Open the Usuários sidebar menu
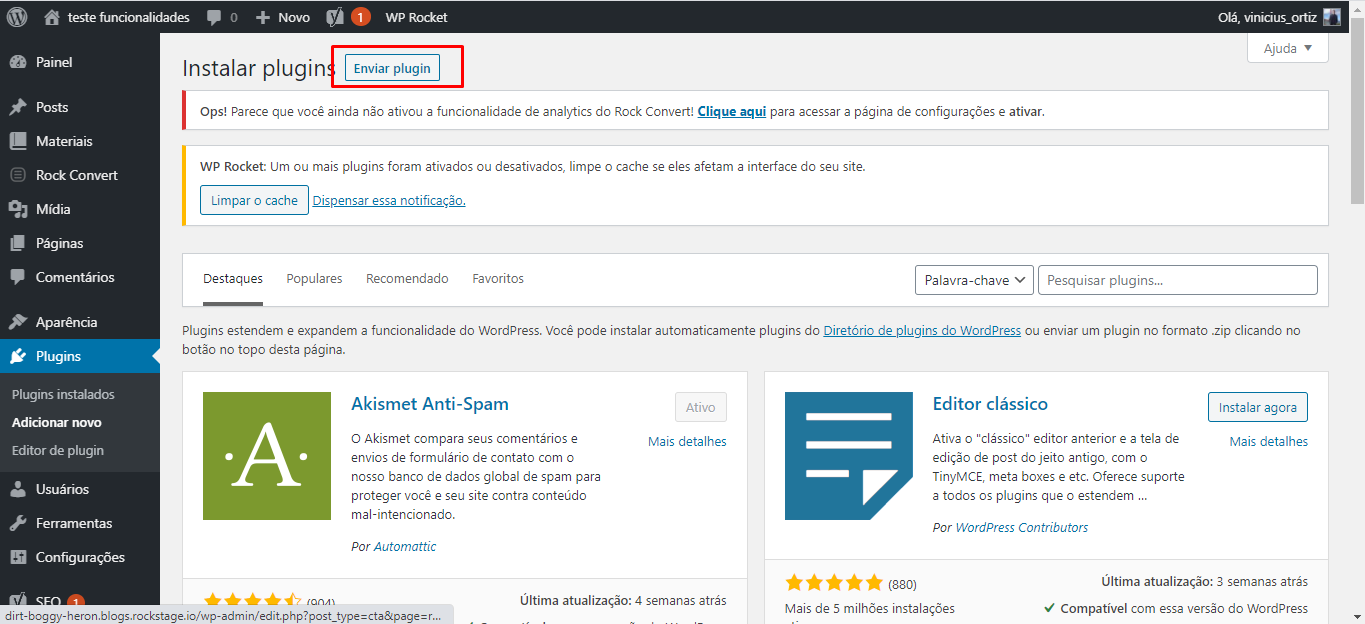The image size is (1365, 624). coord(80,489)
